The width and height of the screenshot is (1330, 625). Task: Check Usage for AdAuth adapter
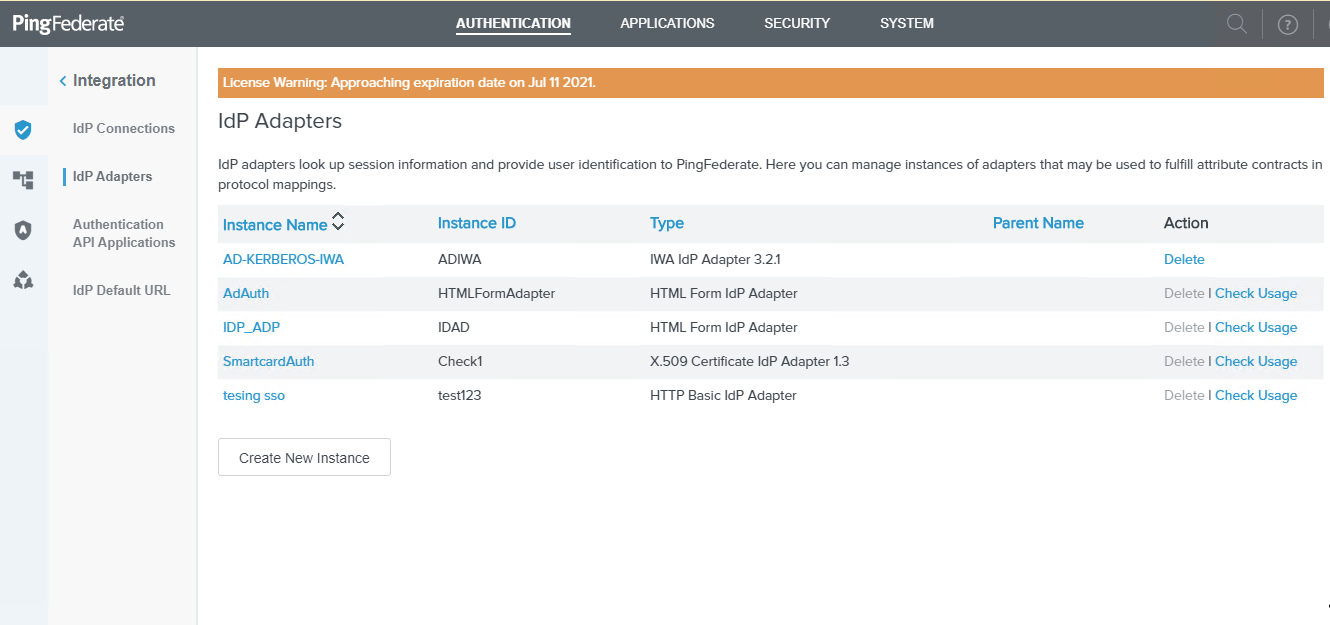[1256, 293]
